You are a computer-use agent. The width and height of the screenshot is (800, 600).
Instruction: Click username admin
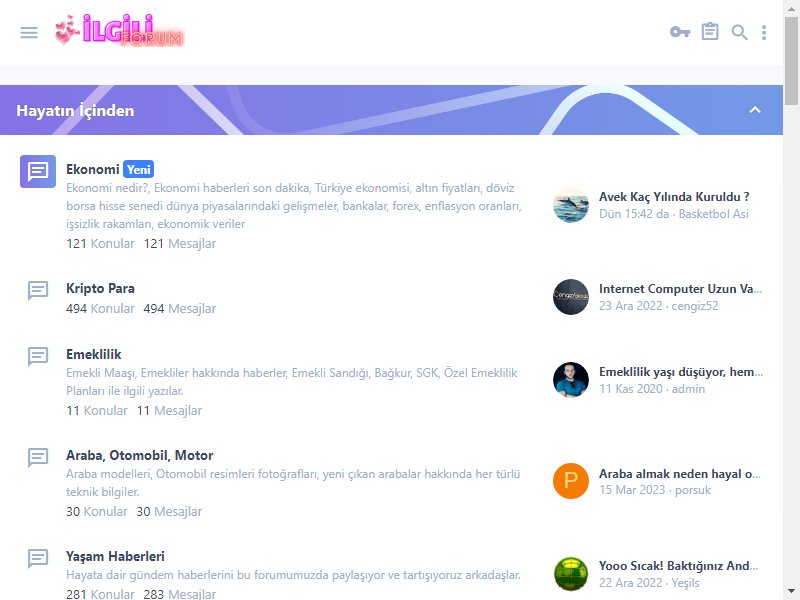pos(688,389)
